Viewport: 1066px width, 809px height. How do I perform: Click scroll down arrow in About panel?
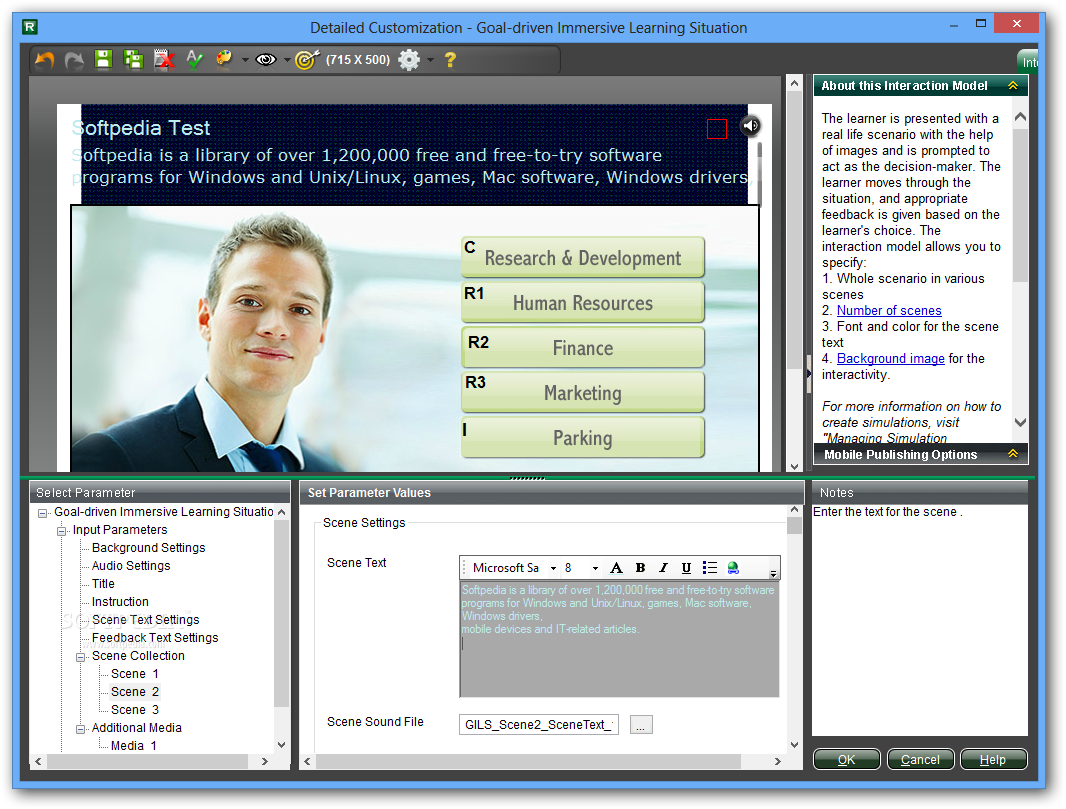(x=1020, y=422)
